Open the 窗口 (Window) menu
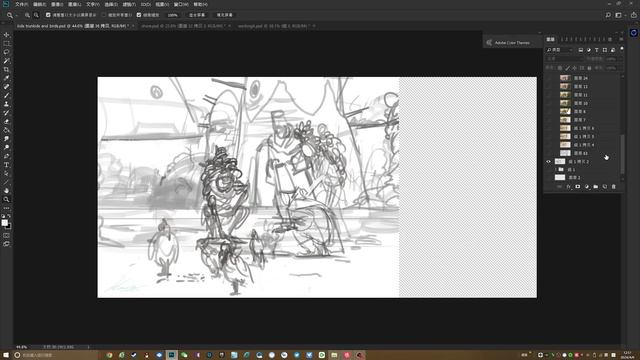Screen dimensions: 640x360 pyautogui.click(x=181, y=4)
